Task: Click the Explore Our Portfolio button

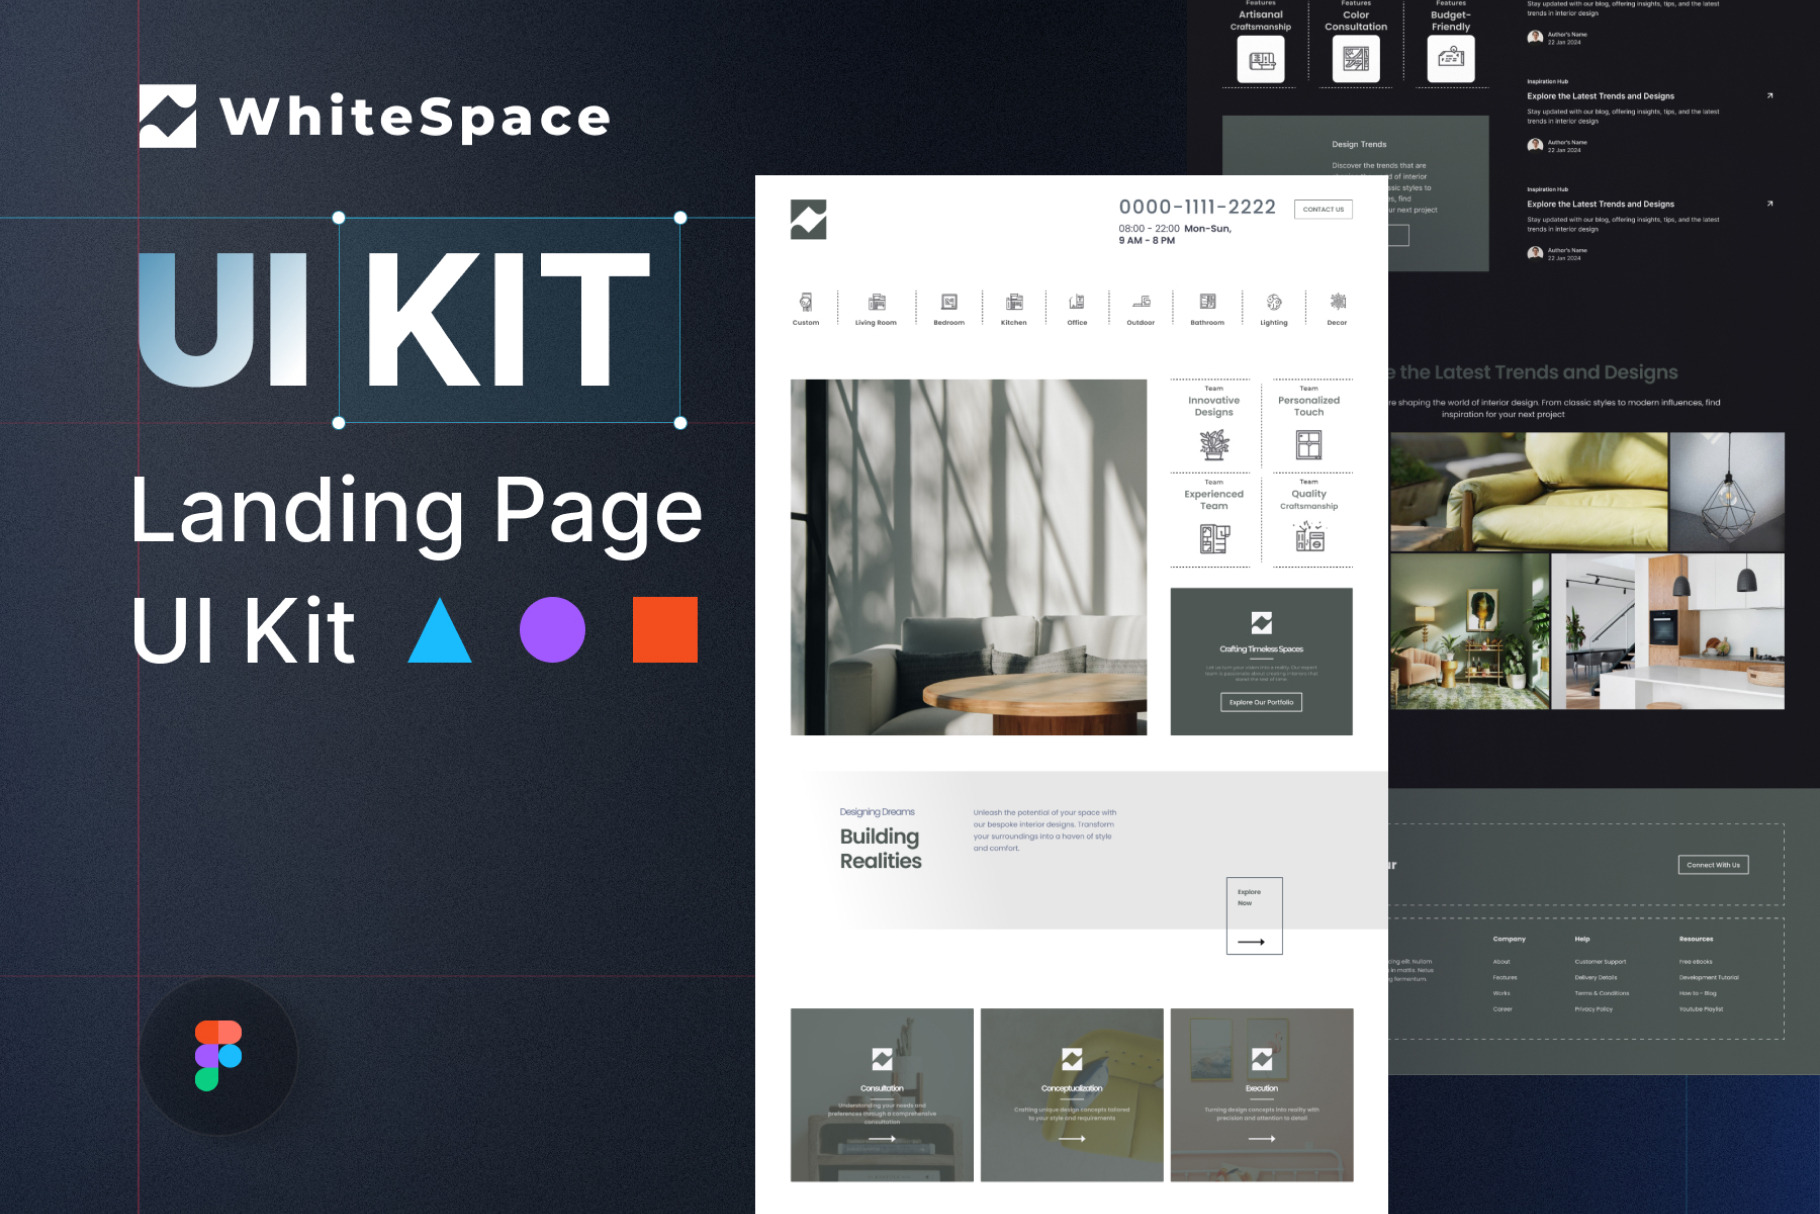Action: point(1261,702)
